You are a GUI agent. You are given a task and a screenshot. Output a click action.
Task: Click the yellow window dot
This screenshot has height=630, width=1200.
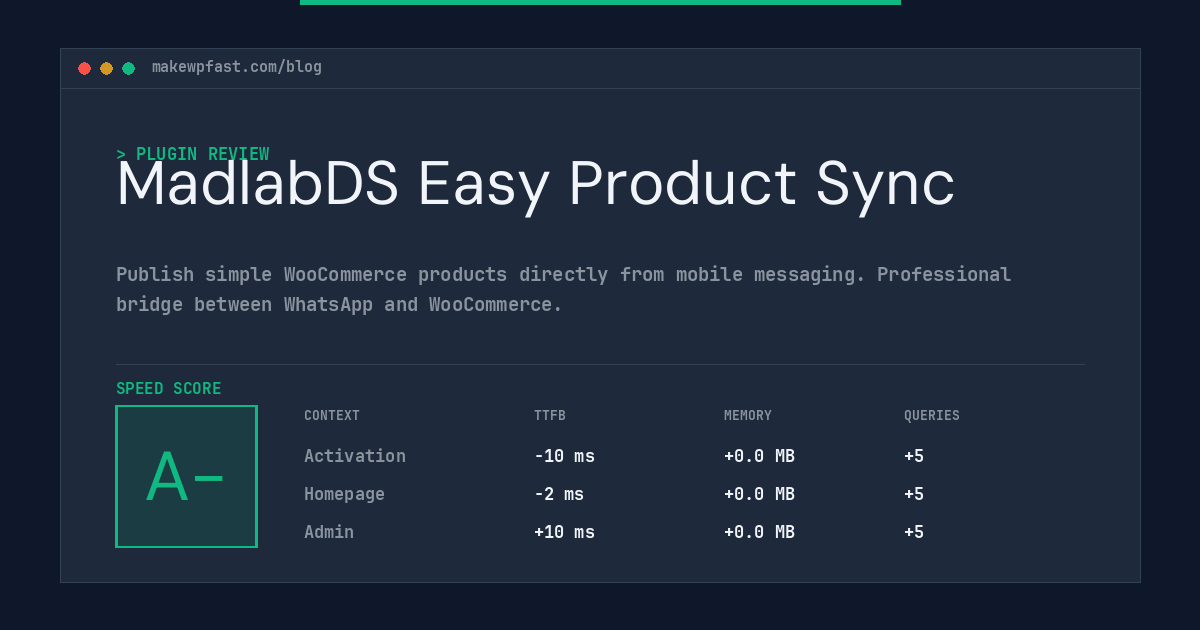coord(106,68)
